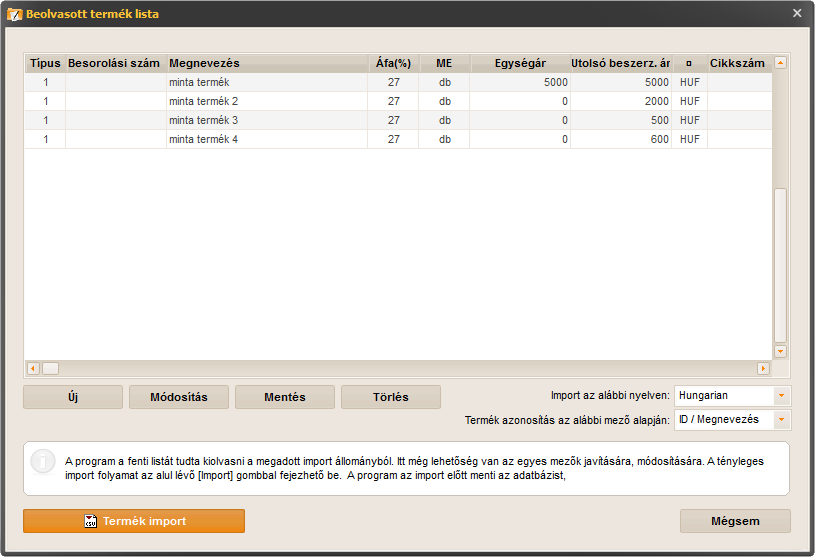Click the Termék import button
The width and height of the screenshot is (815, 557).
pyautogui.click(x=134, y=521)
